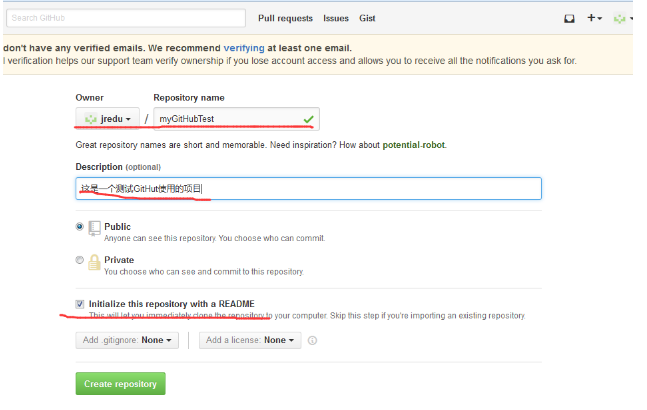Open Gist in the top navigation
Screen dimensions: 647x410
click(367, 19)
